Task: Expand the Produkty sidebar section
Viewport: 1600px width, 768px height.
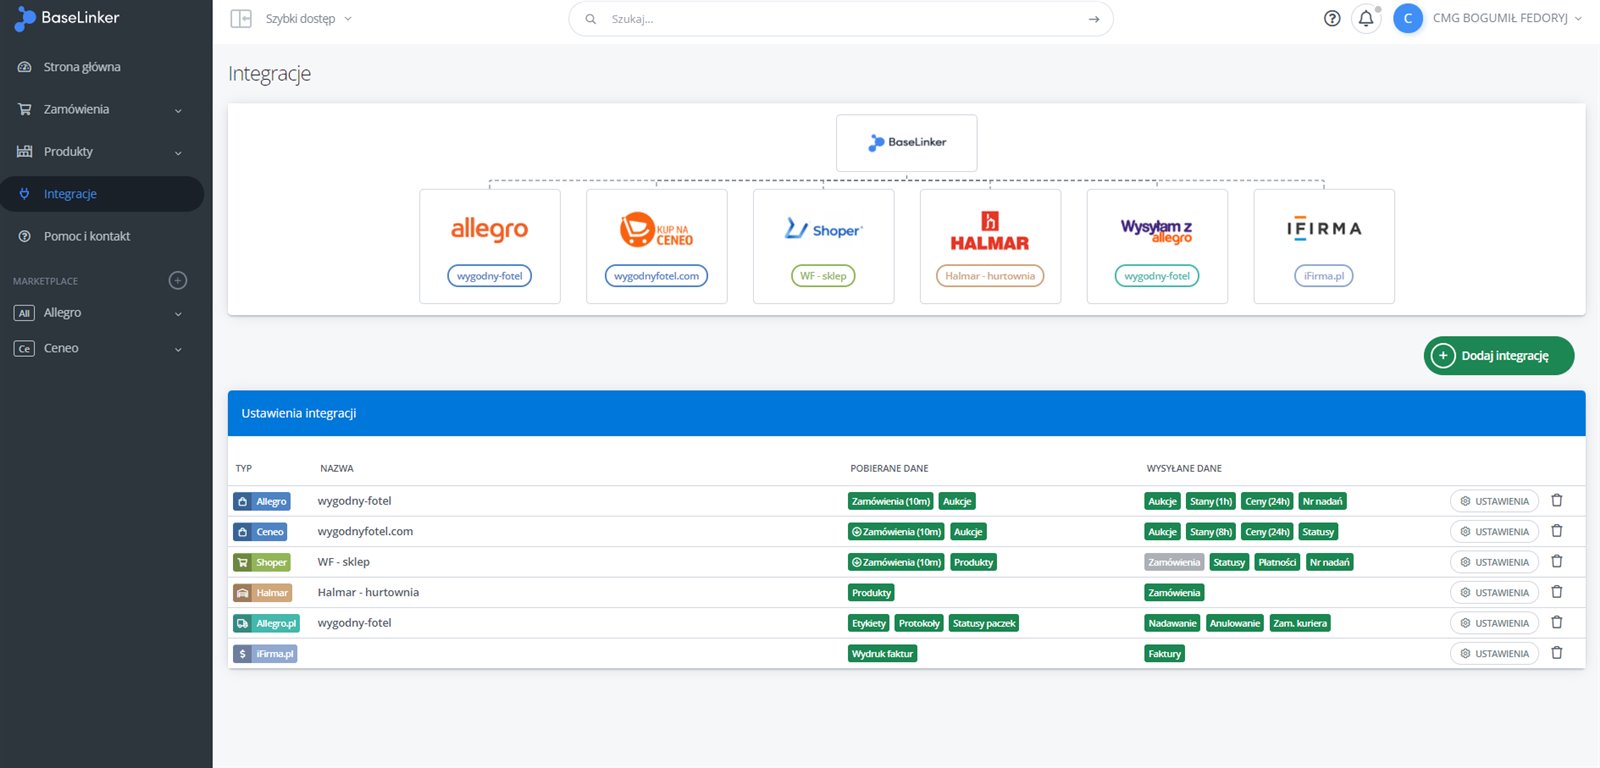Action: [x=100, y=152]
